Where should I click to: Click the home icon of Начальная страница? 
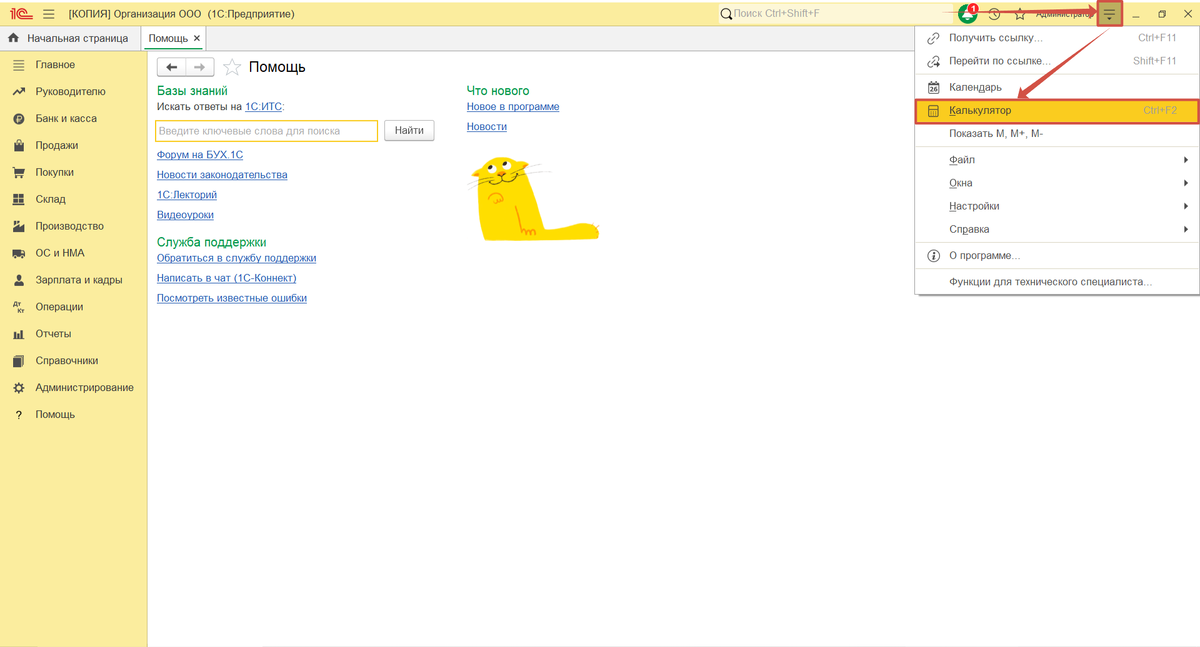tap(14, 38)
